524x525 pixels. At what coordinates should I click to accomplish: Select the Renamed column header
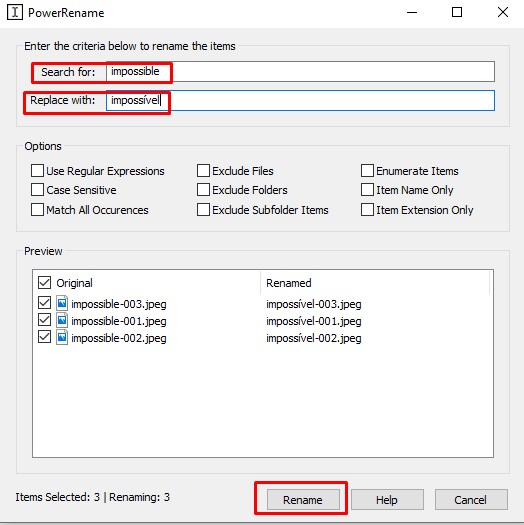tap(289, 283)
